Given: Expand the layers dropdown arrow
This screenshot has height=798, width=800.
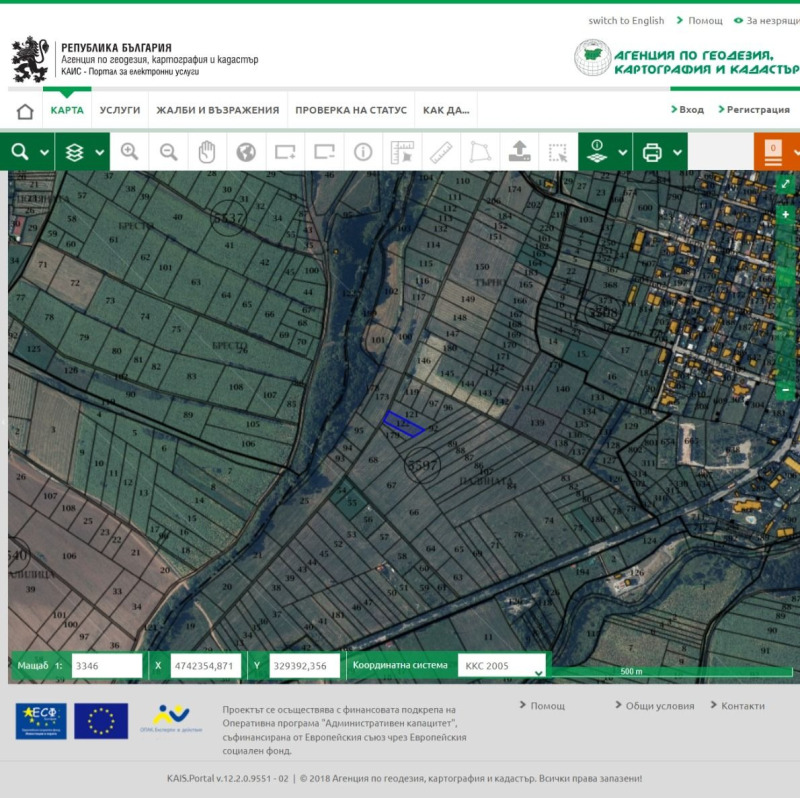Looking at the screenshot, I should (100, 153).
